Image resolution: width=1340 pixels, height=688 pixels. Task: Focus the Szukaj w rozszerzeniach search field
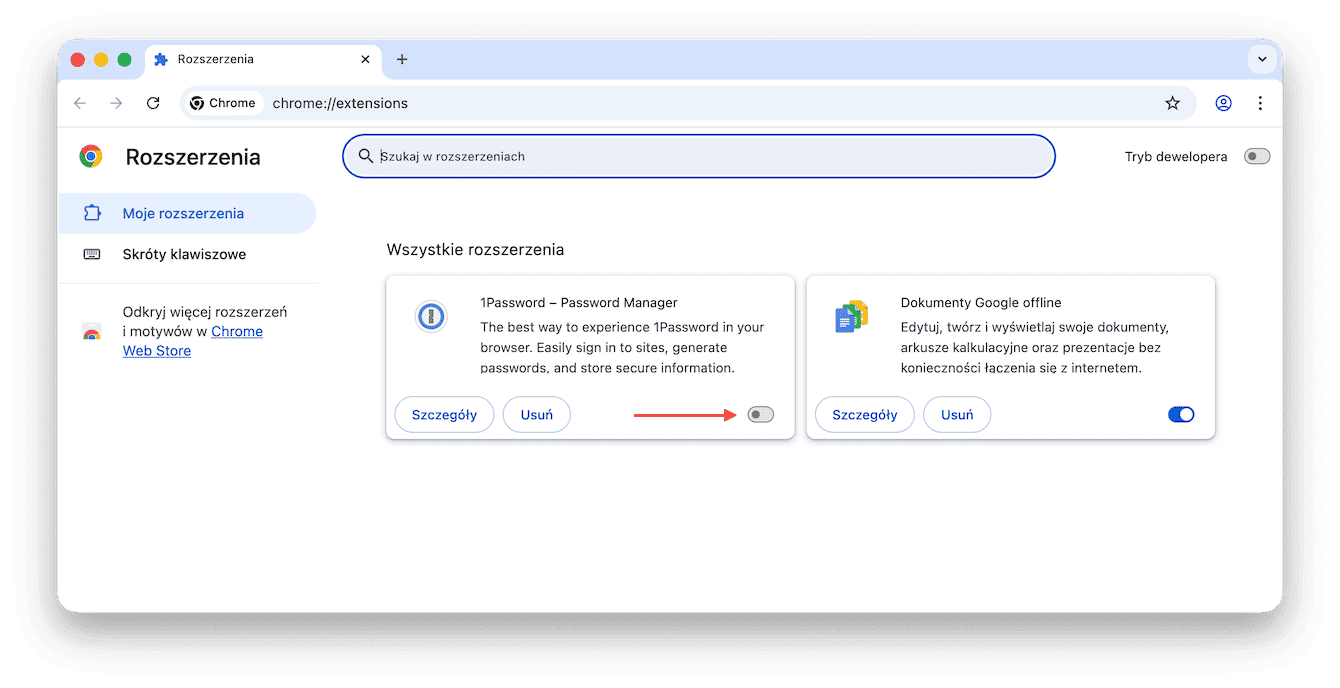click(x=698, y=156)
